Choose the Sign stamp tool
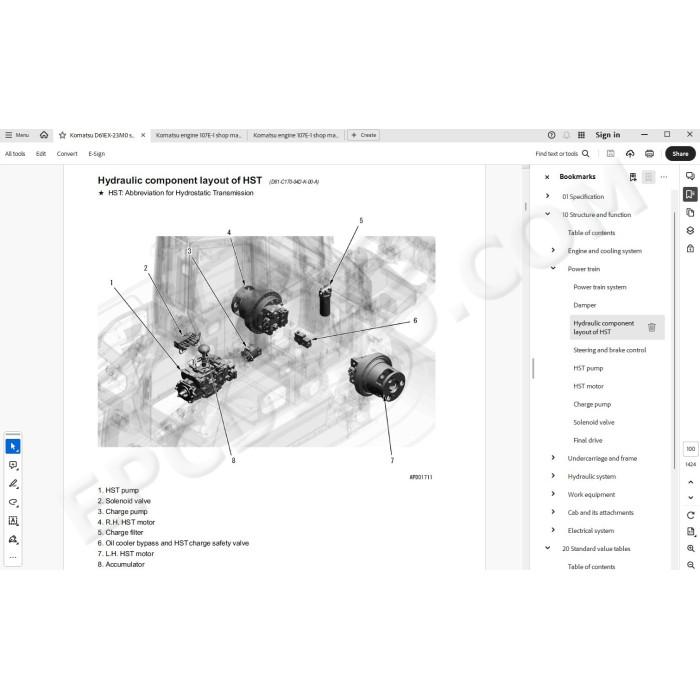700x700 pixels. pyautogui.click(x=13, y=539)
